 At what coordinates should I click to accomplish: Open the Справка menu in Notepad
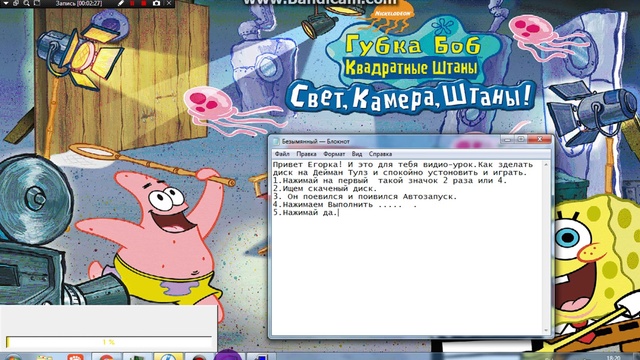tap(380, 154)
